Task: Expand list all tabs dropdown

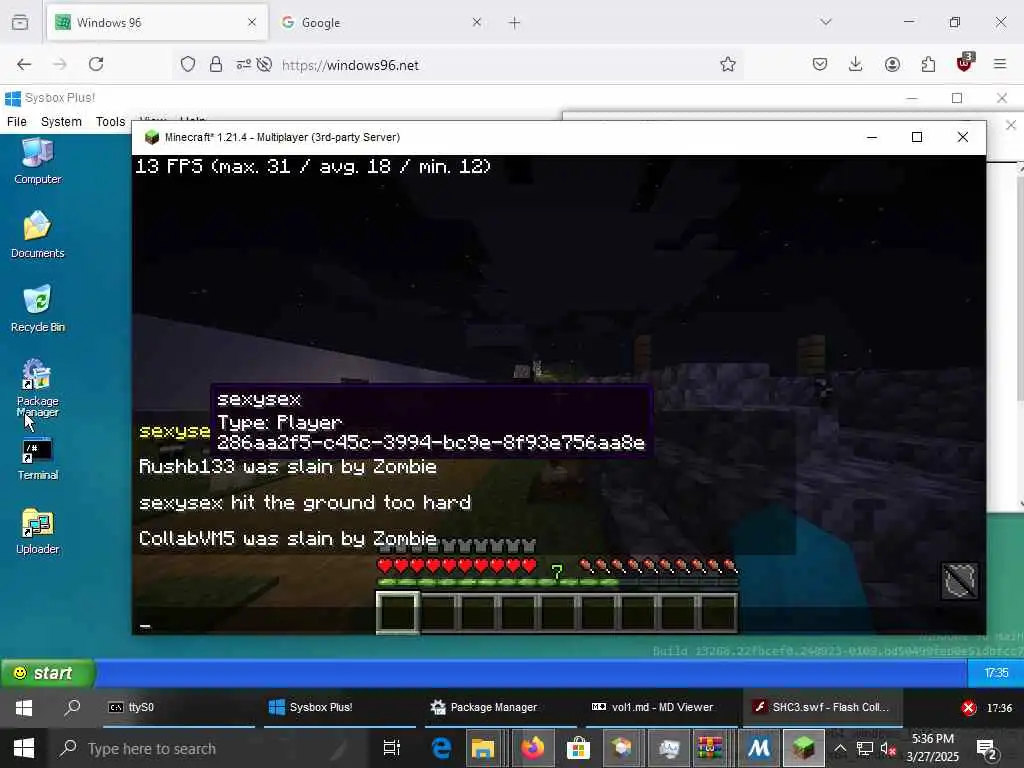Action: [x=826, y=22]
